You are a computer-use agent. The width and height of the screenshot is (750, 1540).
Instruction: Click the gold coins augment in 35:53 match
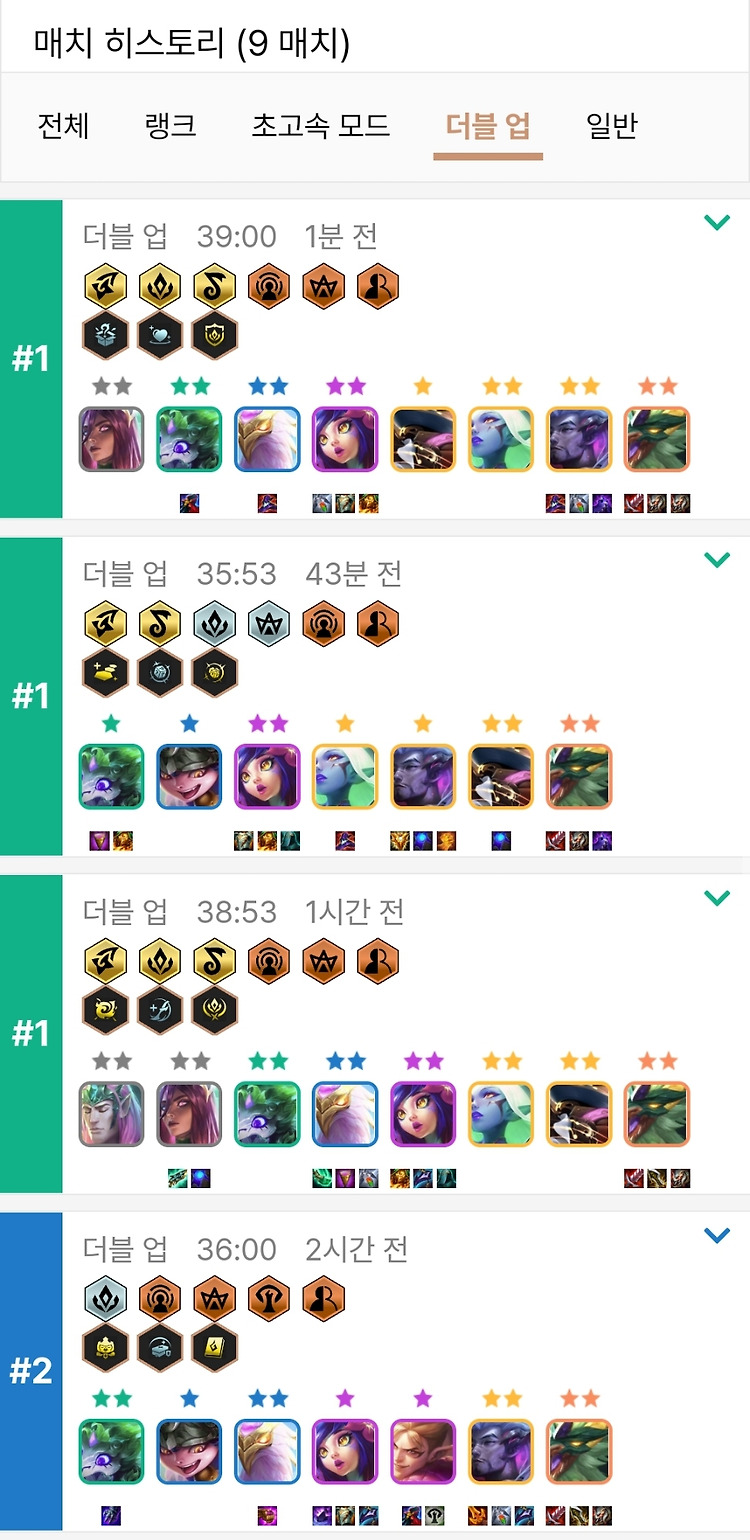[x=105, y=673]
